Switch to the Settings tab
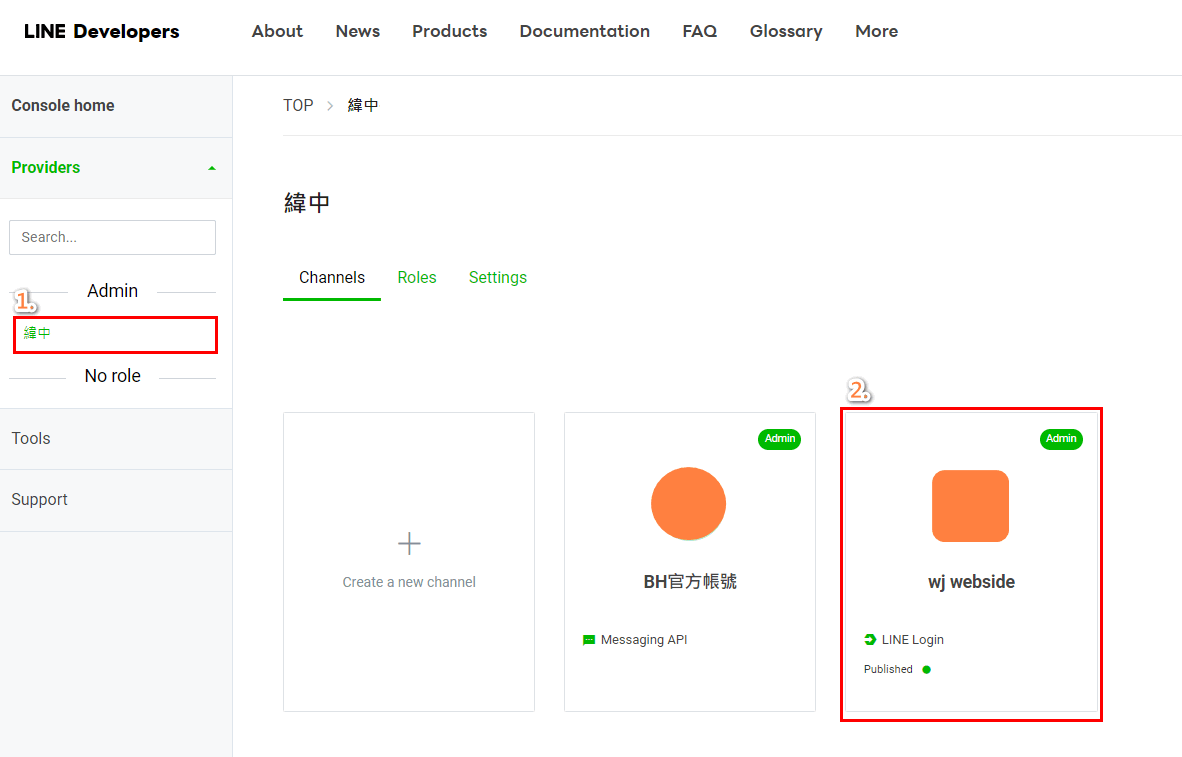 pyautogui.click(x=497, y=278)
